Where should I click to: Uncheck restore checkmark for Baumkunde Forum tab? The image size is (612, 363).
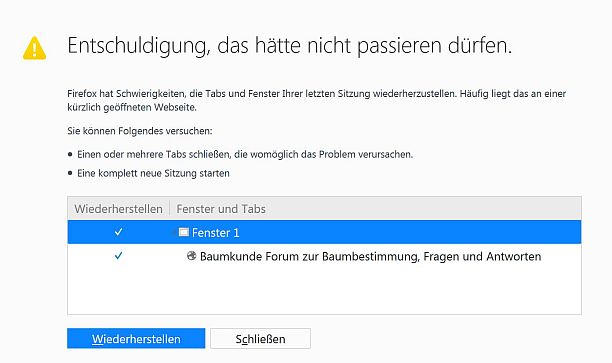click(x=119, y=256)
